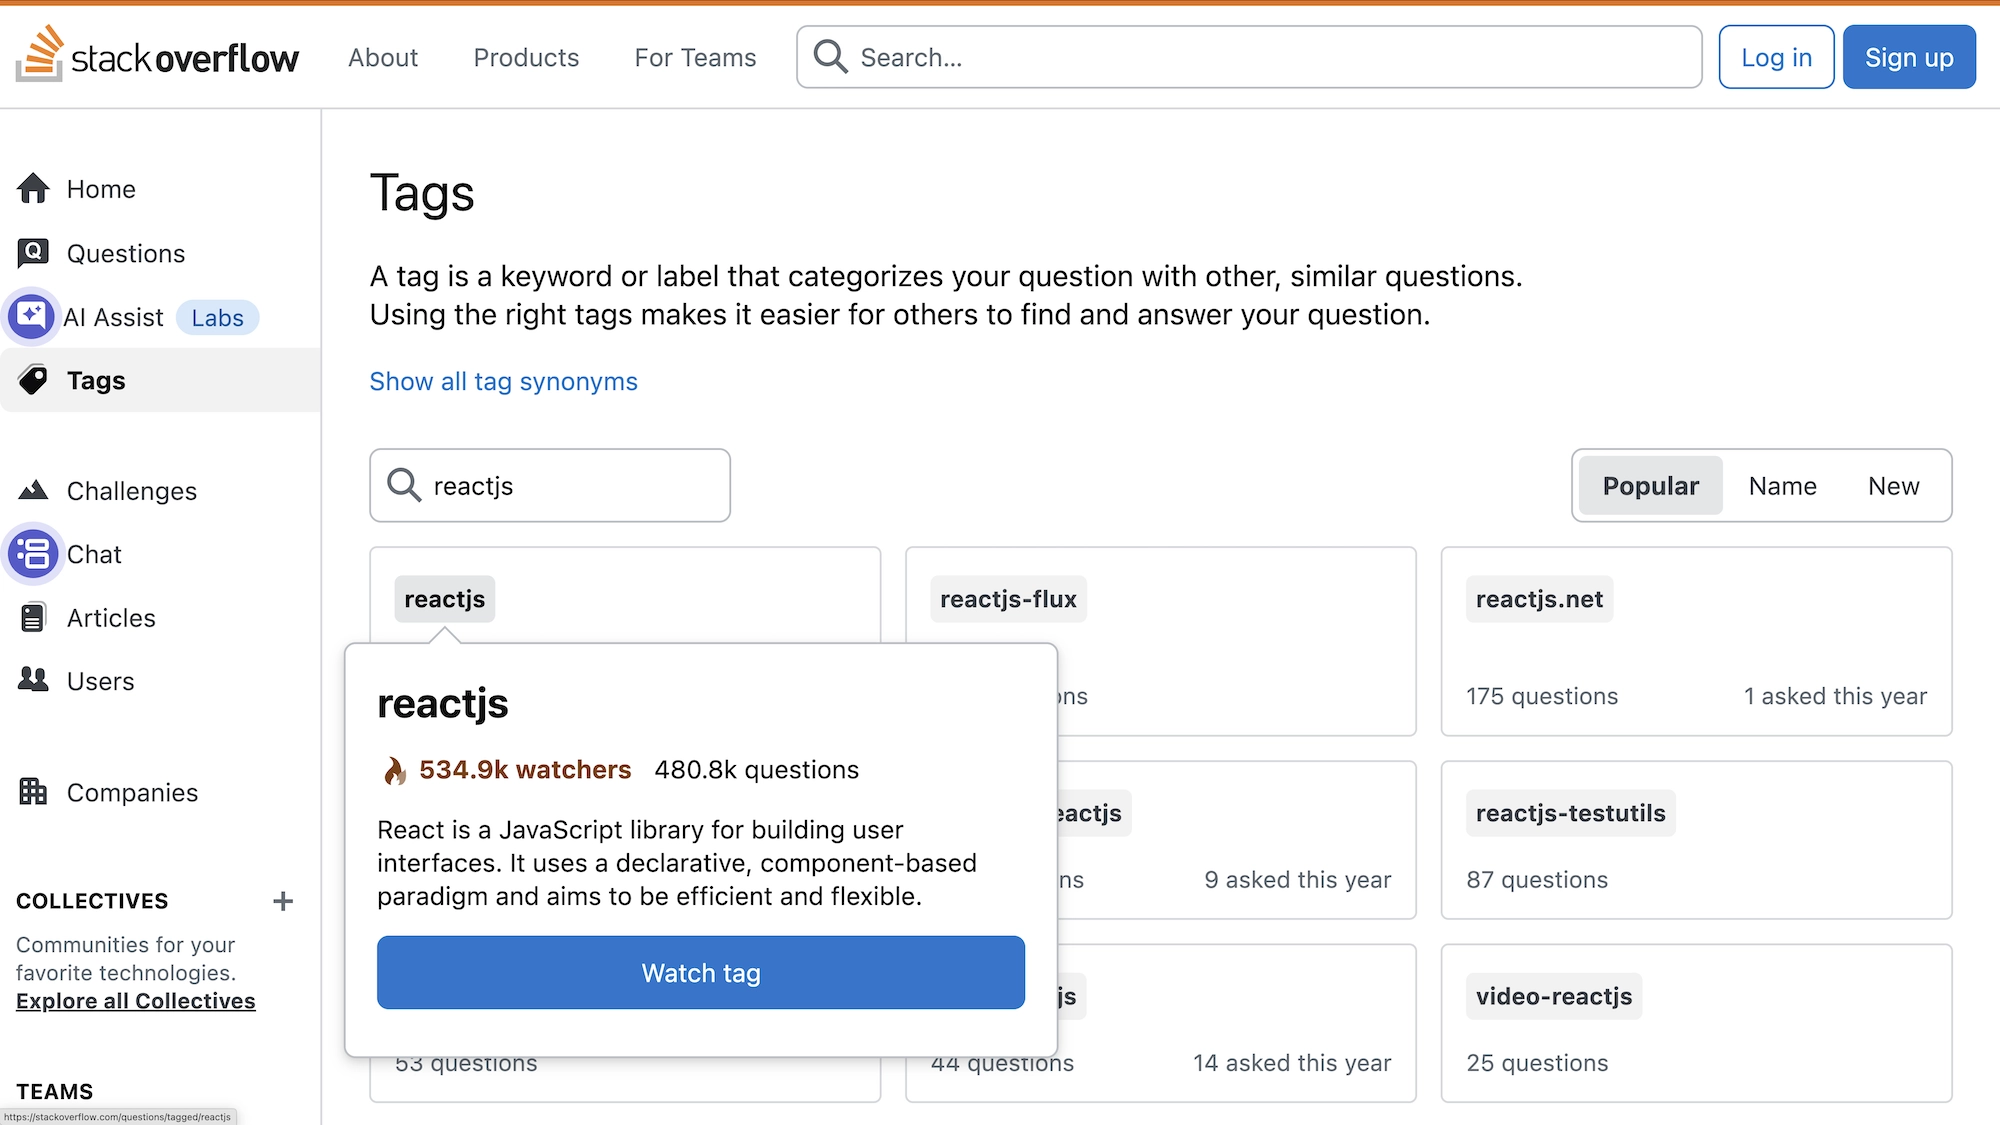Open the About menu item

click(x=383, y=58)
